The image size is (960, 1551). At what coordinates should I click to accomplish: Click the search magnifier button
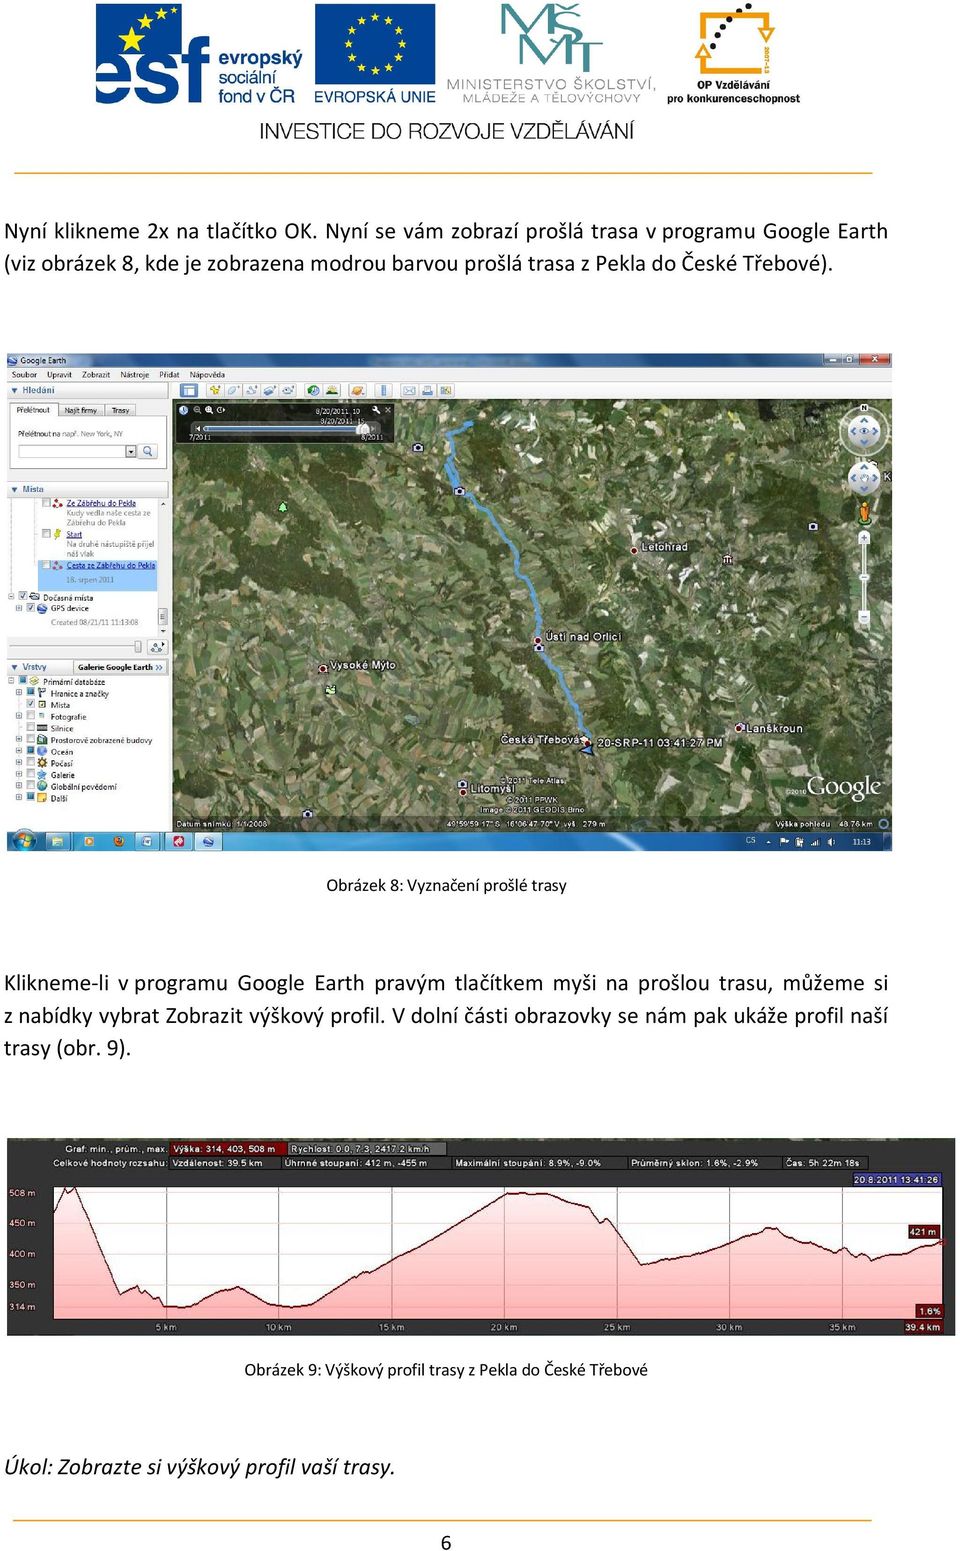(148, 452)
